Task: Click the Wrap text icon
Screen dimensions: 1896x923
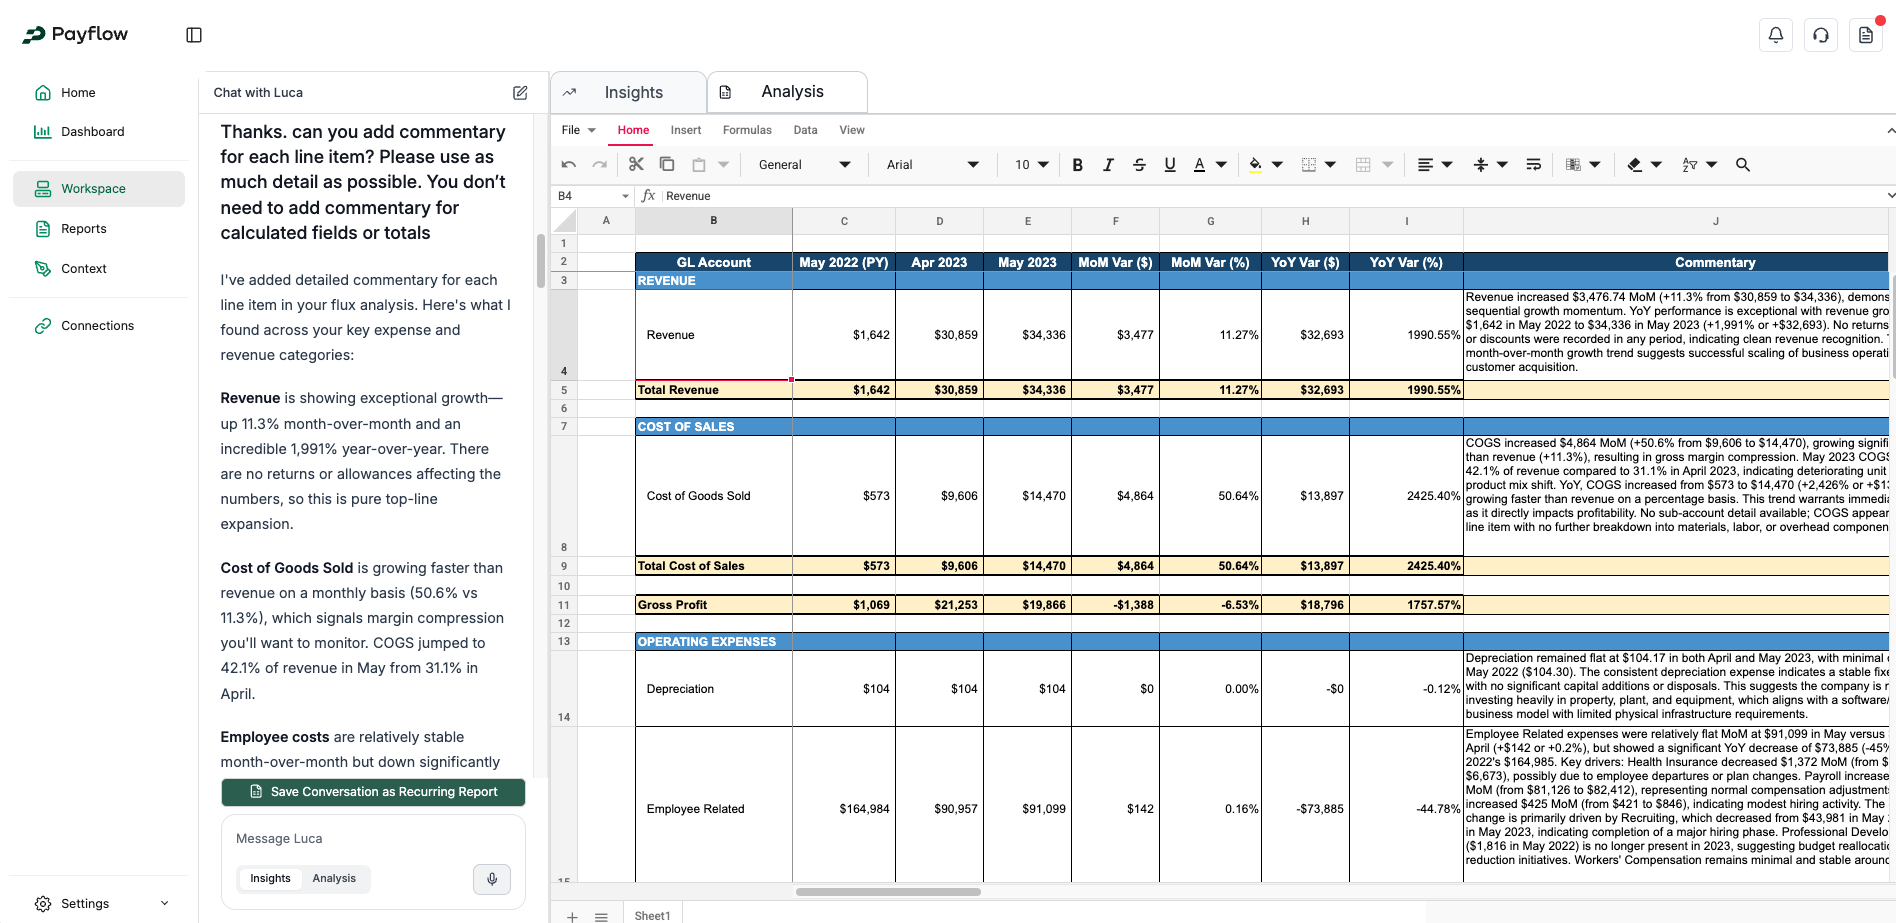Action: tap(1533, 165)
